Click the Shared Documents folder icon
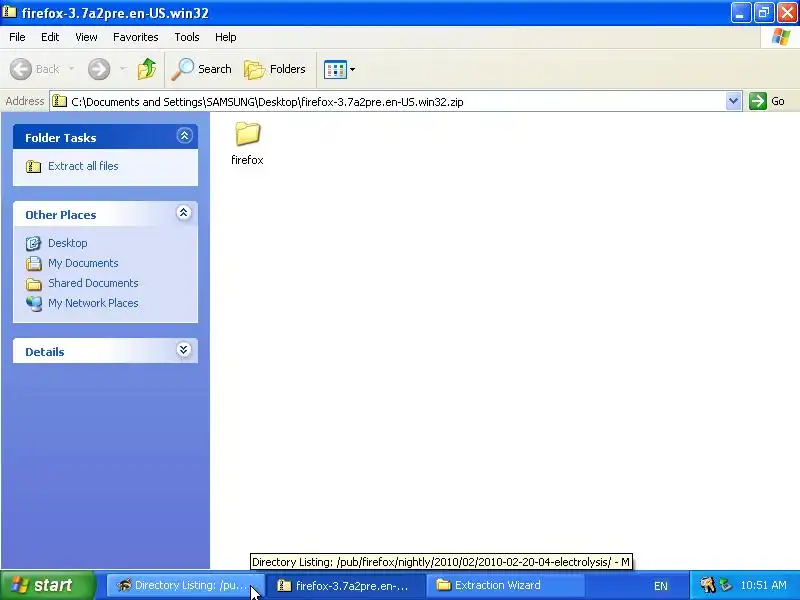800x600 pixels. coord(33,284)
